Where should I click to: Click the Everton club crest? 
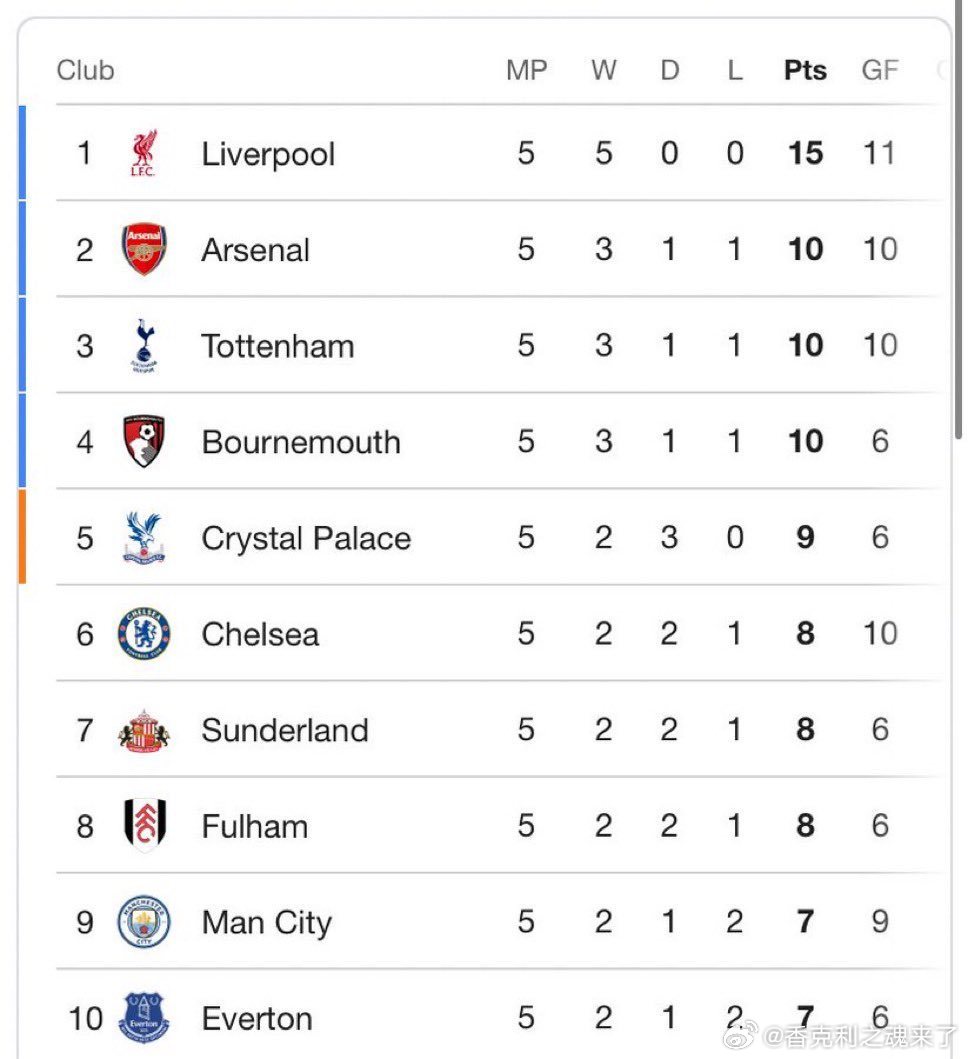[144, 1018]
